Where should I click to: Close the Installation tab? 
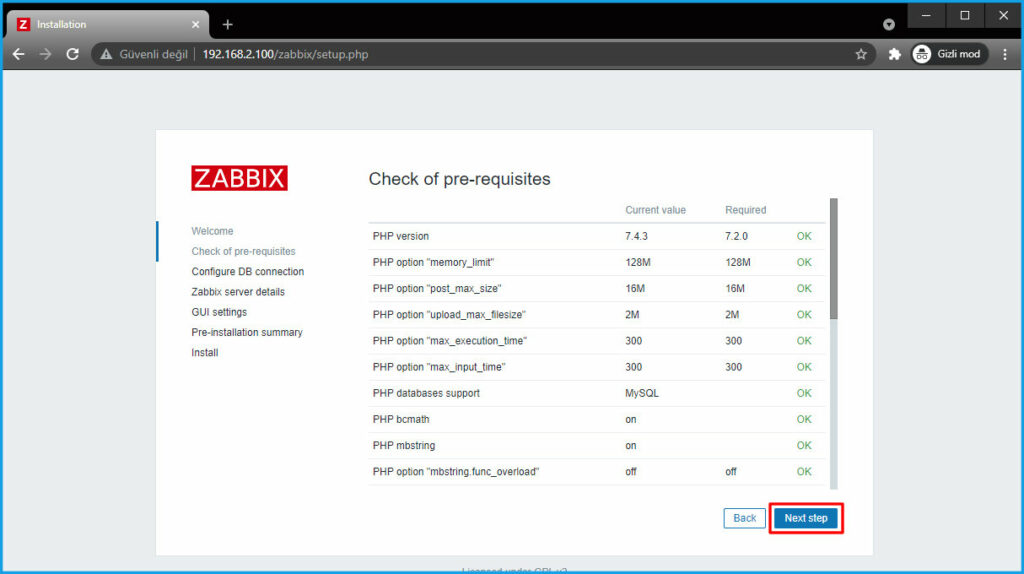click(195, 25)
